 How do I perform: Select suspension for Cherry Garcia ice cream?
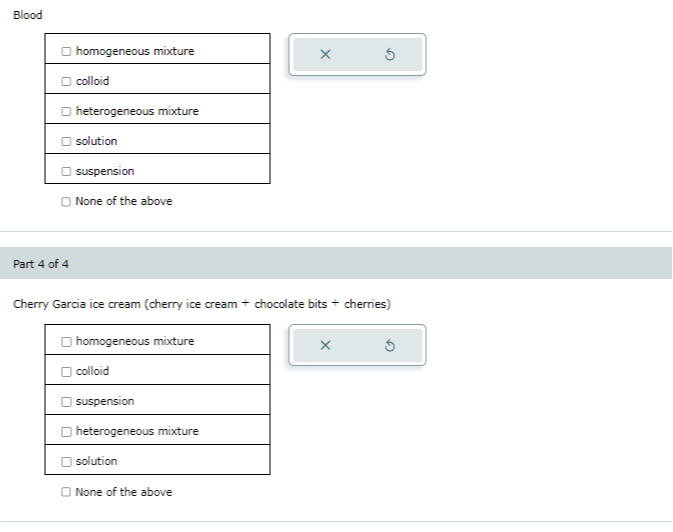tap(66, 401)
